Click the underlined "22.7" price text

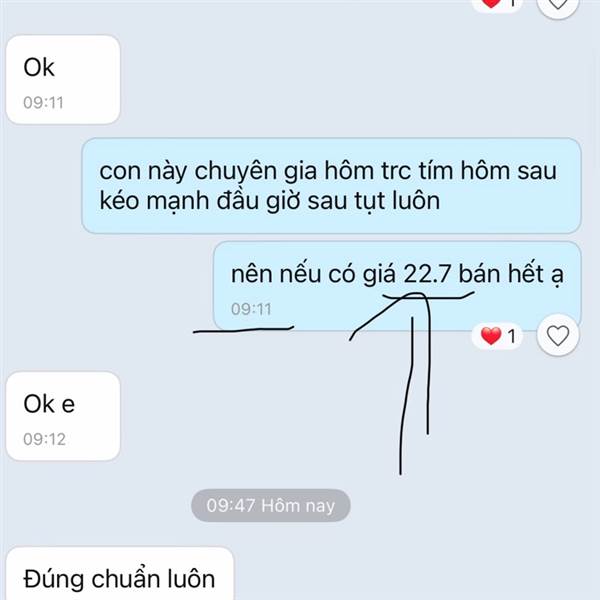click(x=427, y=274)
